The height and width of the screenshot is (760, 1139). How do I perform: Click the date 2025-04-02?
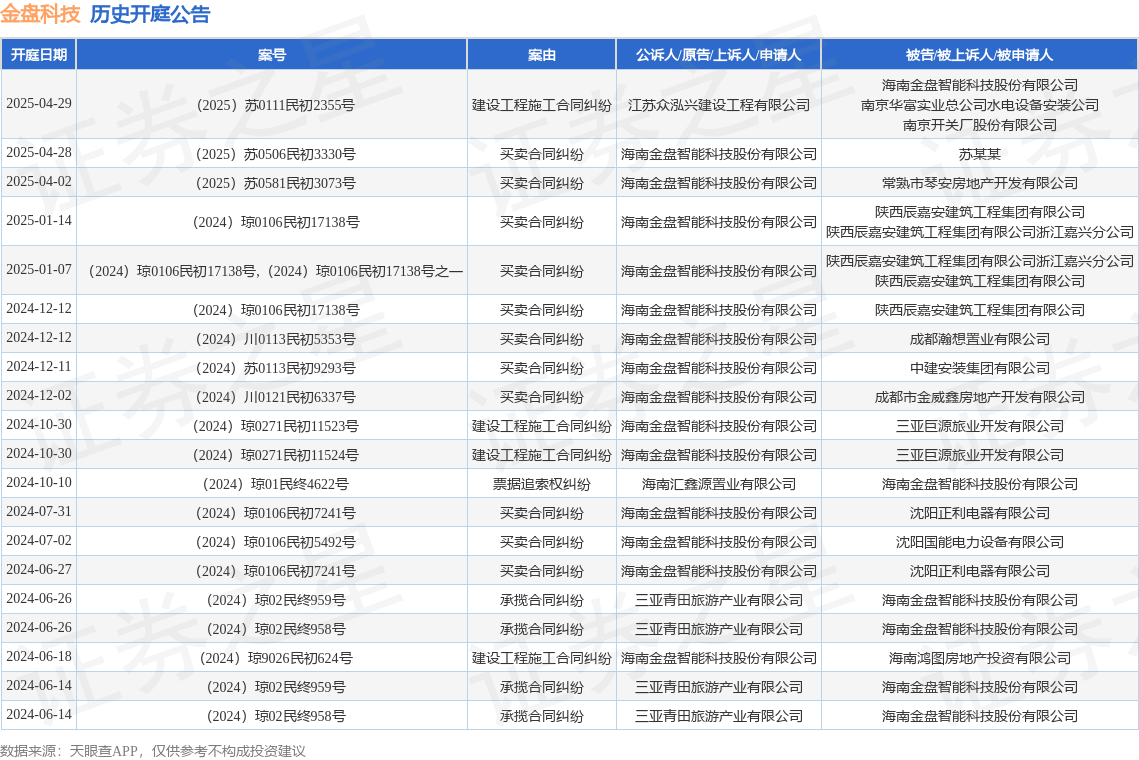pyautogui.click(x=39, y=181)
